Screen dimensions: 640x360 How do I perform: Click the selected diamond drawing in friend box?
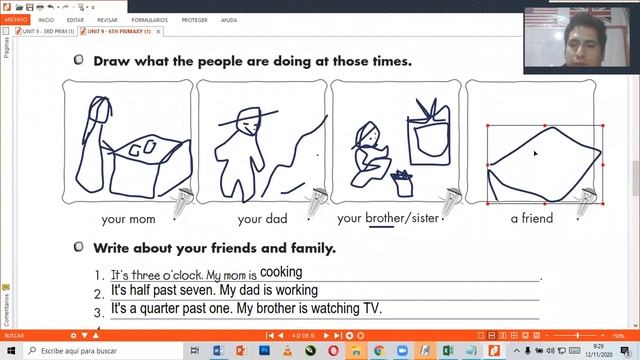click(x=544, y=164)
